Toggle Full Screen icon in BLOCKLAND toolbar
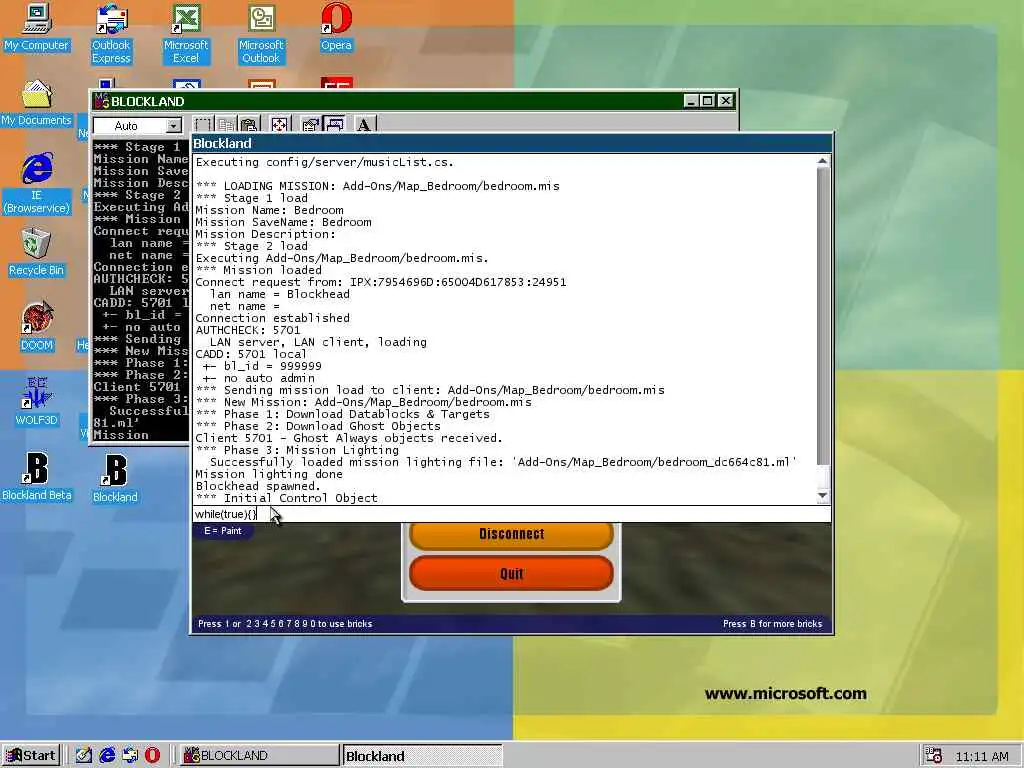This screenshot has width=1024, height=768. (x=279, y=125)
